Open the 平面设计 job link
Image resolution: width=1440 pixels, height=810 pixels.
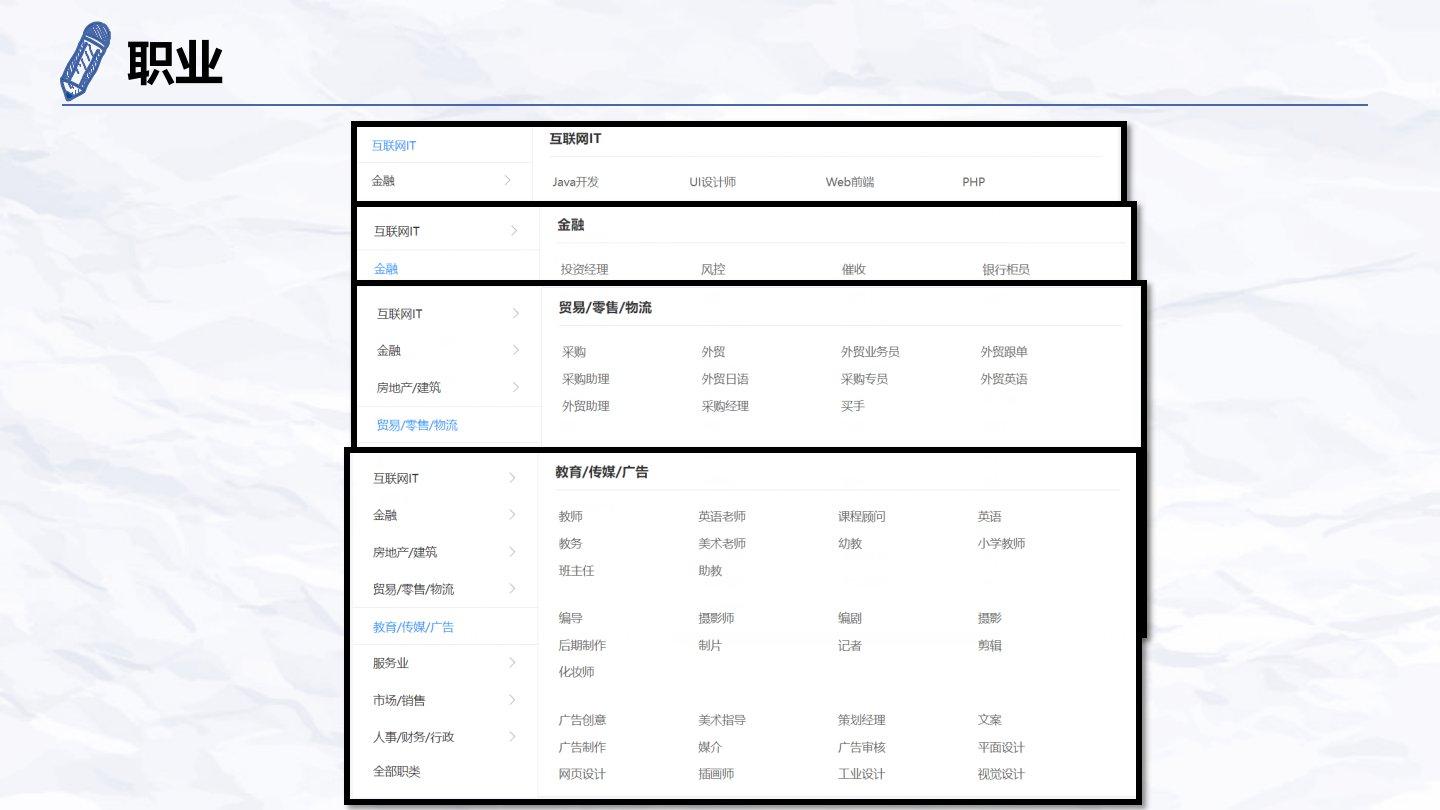pyautogui.click(x=1001, y=748)
